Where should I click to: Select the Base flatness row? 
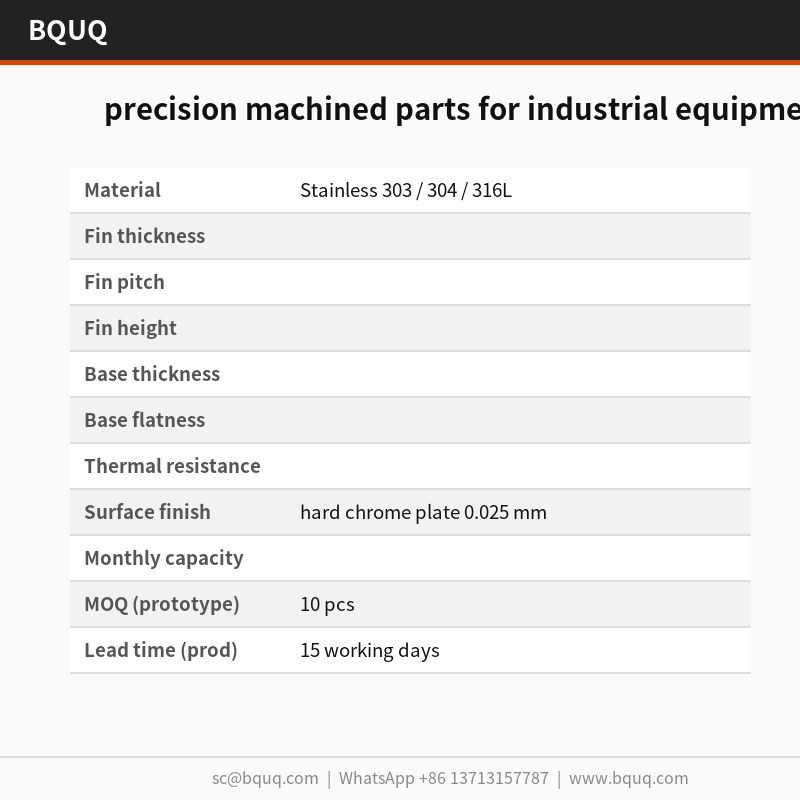click(x=410, y=420)
